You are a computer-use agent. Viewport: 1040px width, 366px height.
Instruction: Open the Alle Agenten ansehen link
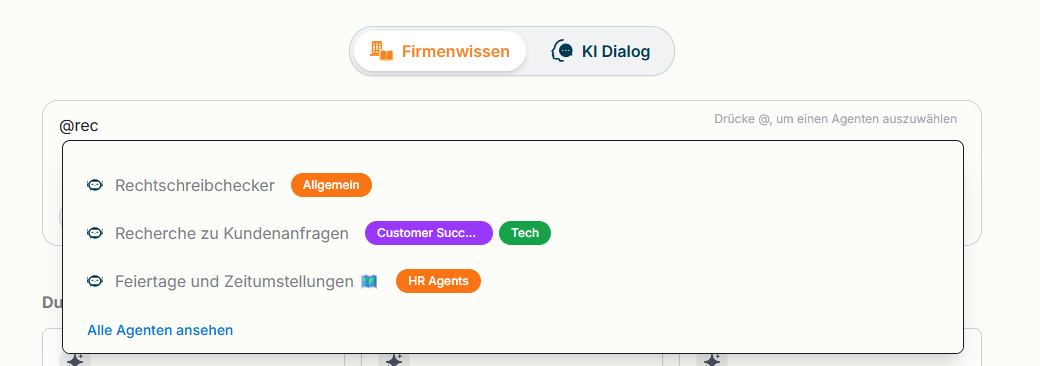(x=160, y=330)
